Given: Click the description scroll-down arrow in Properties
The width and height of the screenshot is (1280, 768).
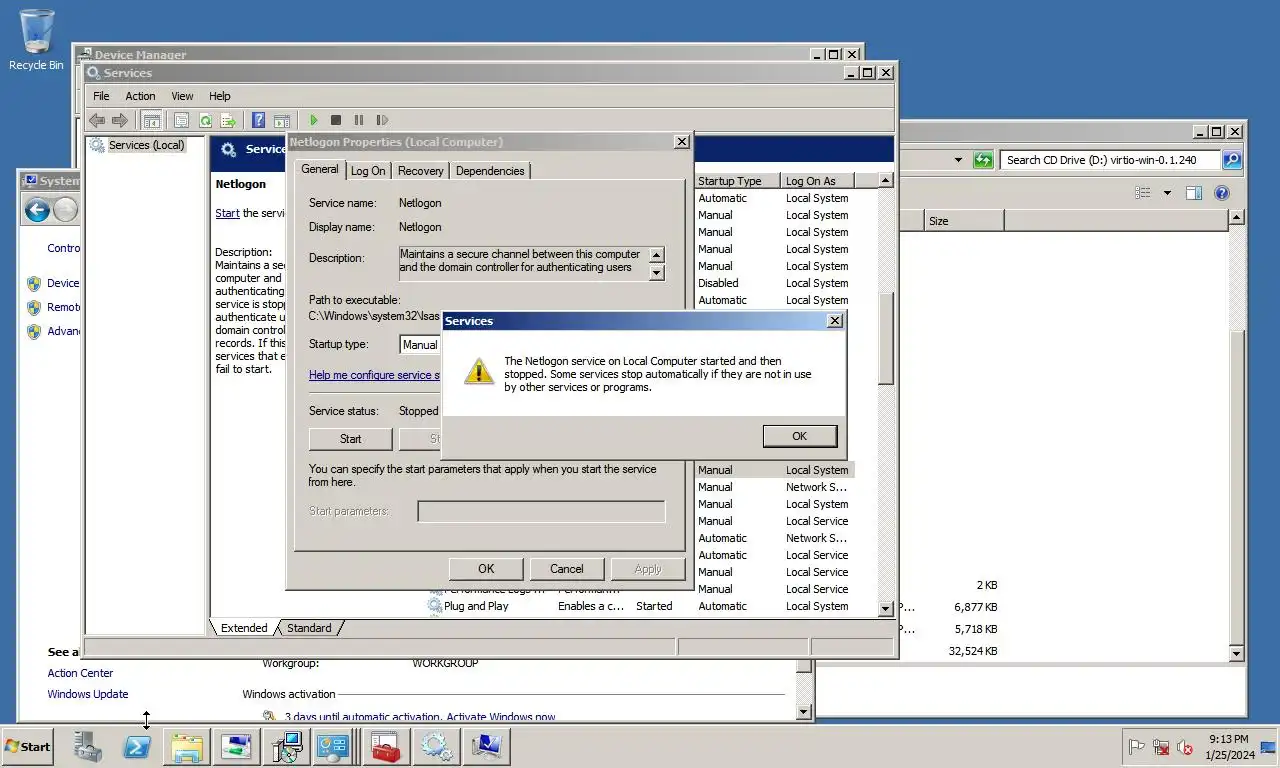Looking at the screenshot, I should point(656,272).
